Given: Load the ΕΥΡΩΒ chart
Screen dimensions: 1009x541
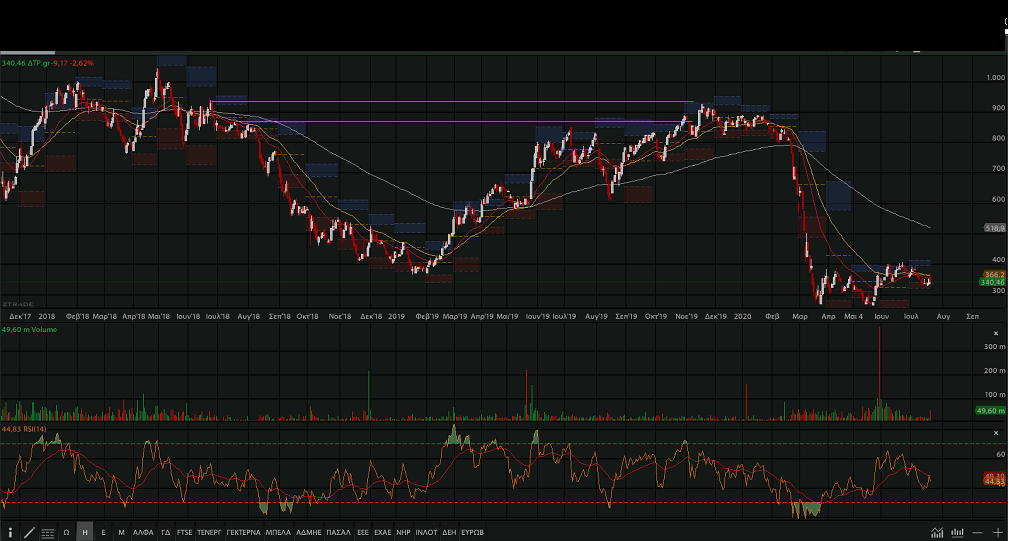Looking at the screenshot, I should point(473,532).
